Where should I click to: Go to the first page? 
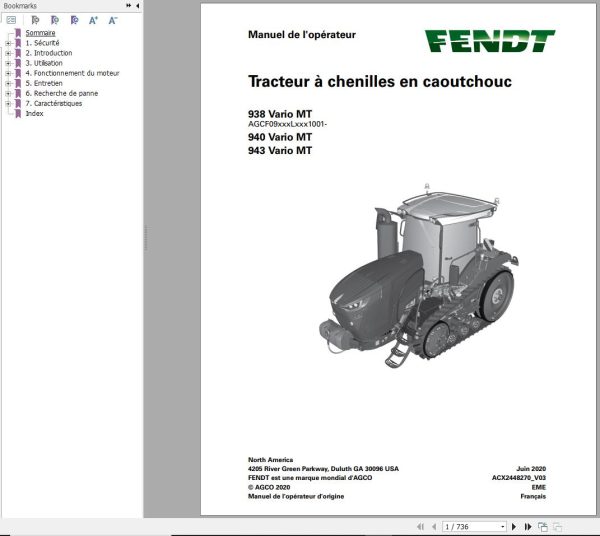(x=421, y=527)
